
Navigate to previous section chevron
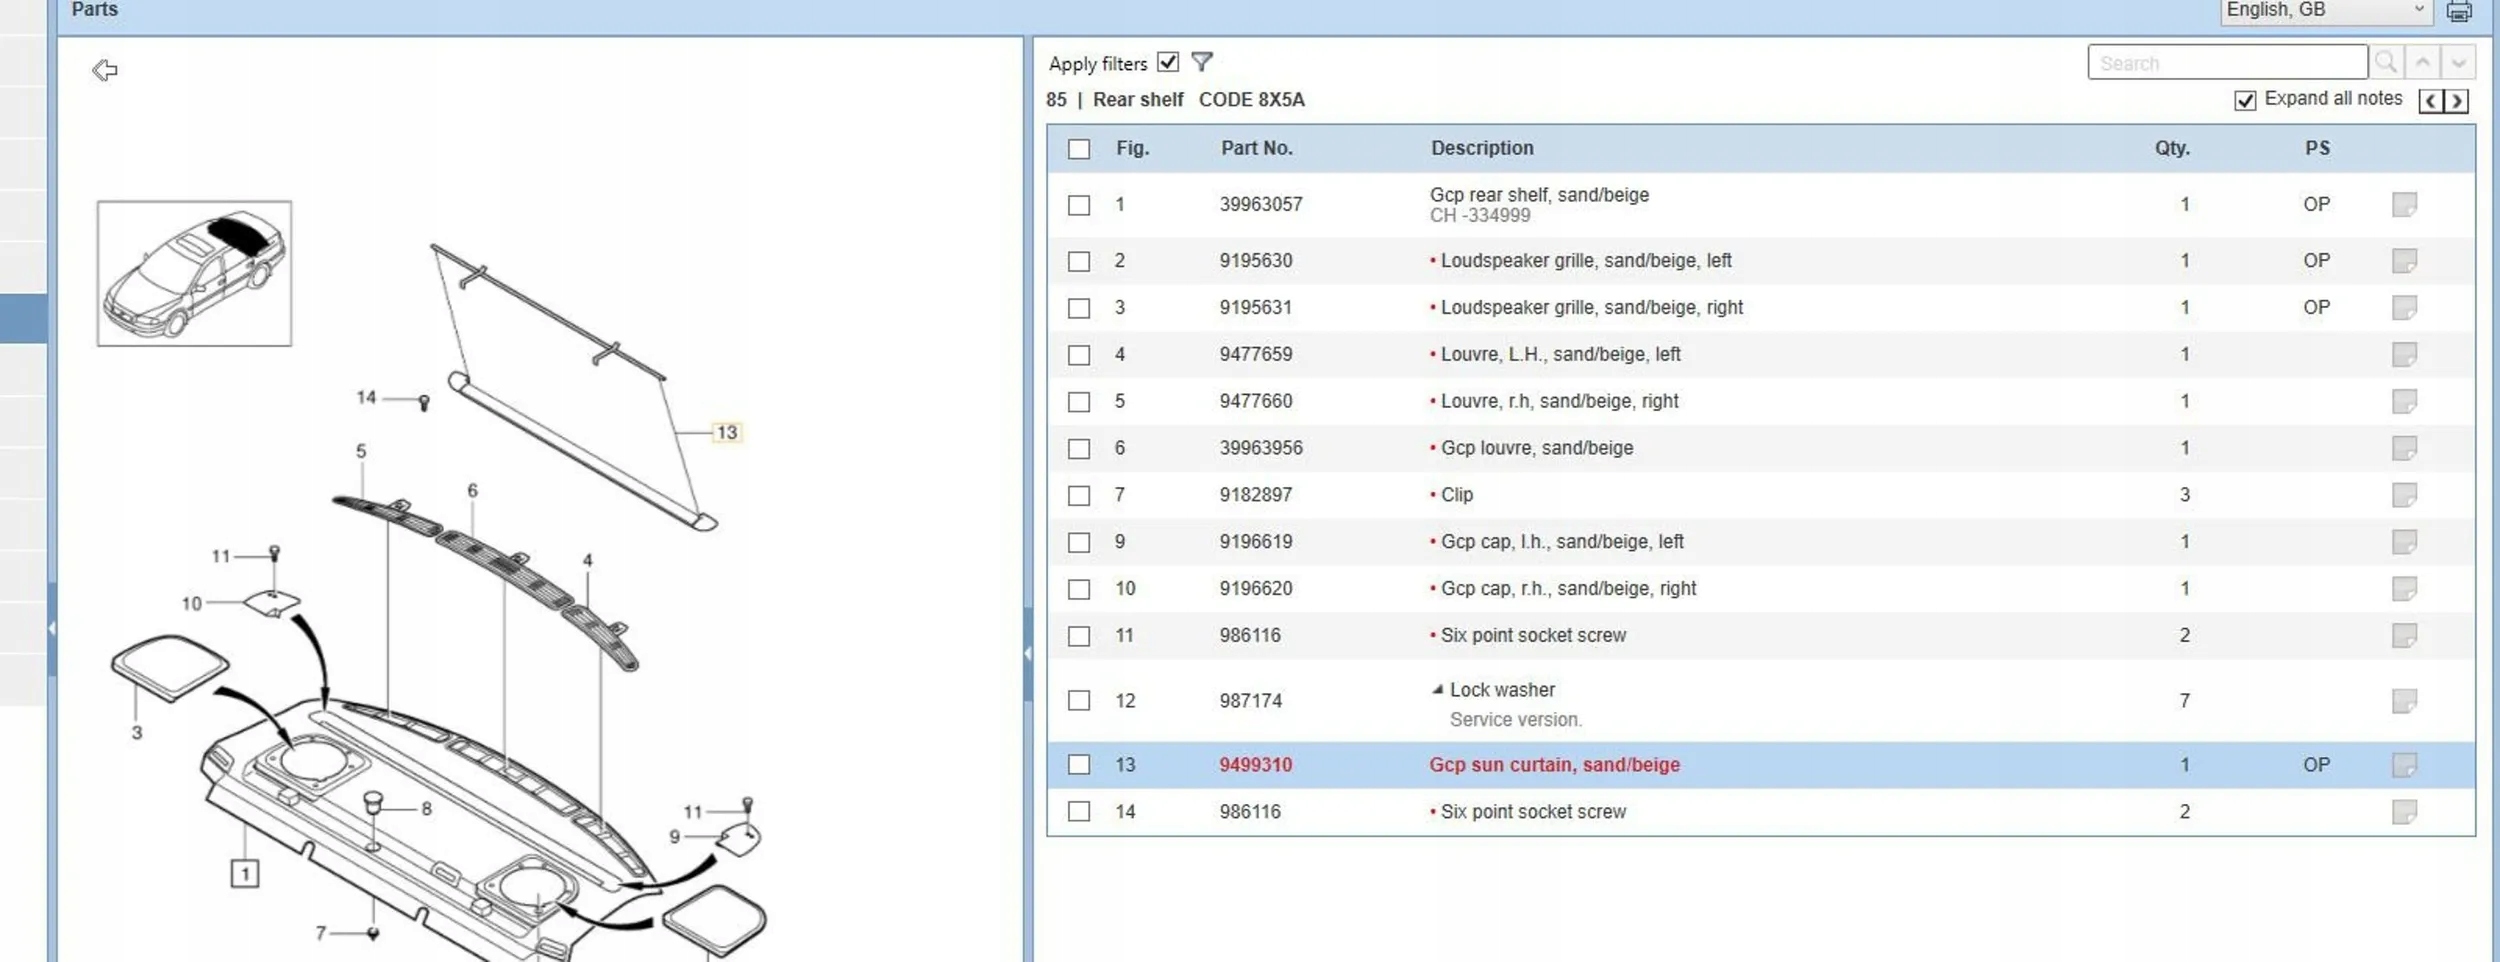click(x=2431, y=101)
